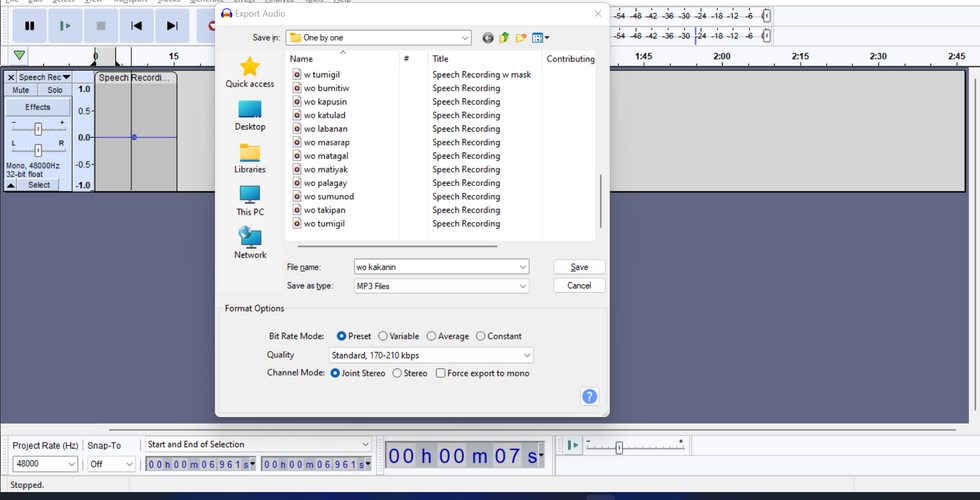This screenshot has width=980, height=500.
Task: Click the file list horizontal scrollbar
Action: (398, 246)
